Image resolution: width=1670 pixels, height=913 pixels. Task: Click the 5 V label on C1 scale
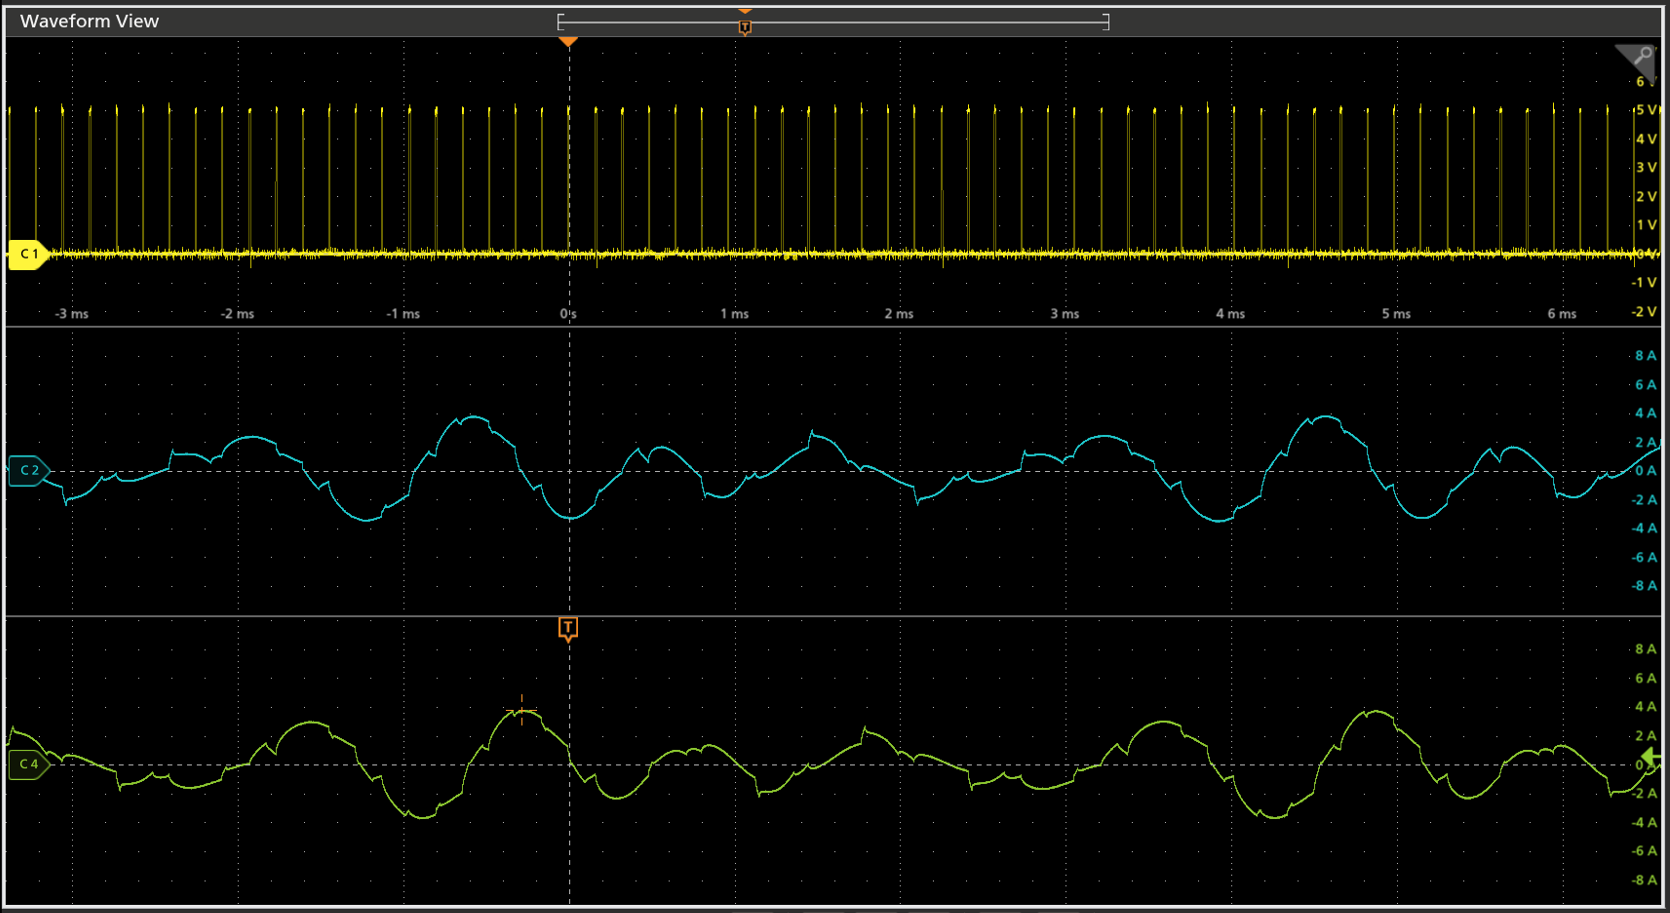pos(1645,110)
